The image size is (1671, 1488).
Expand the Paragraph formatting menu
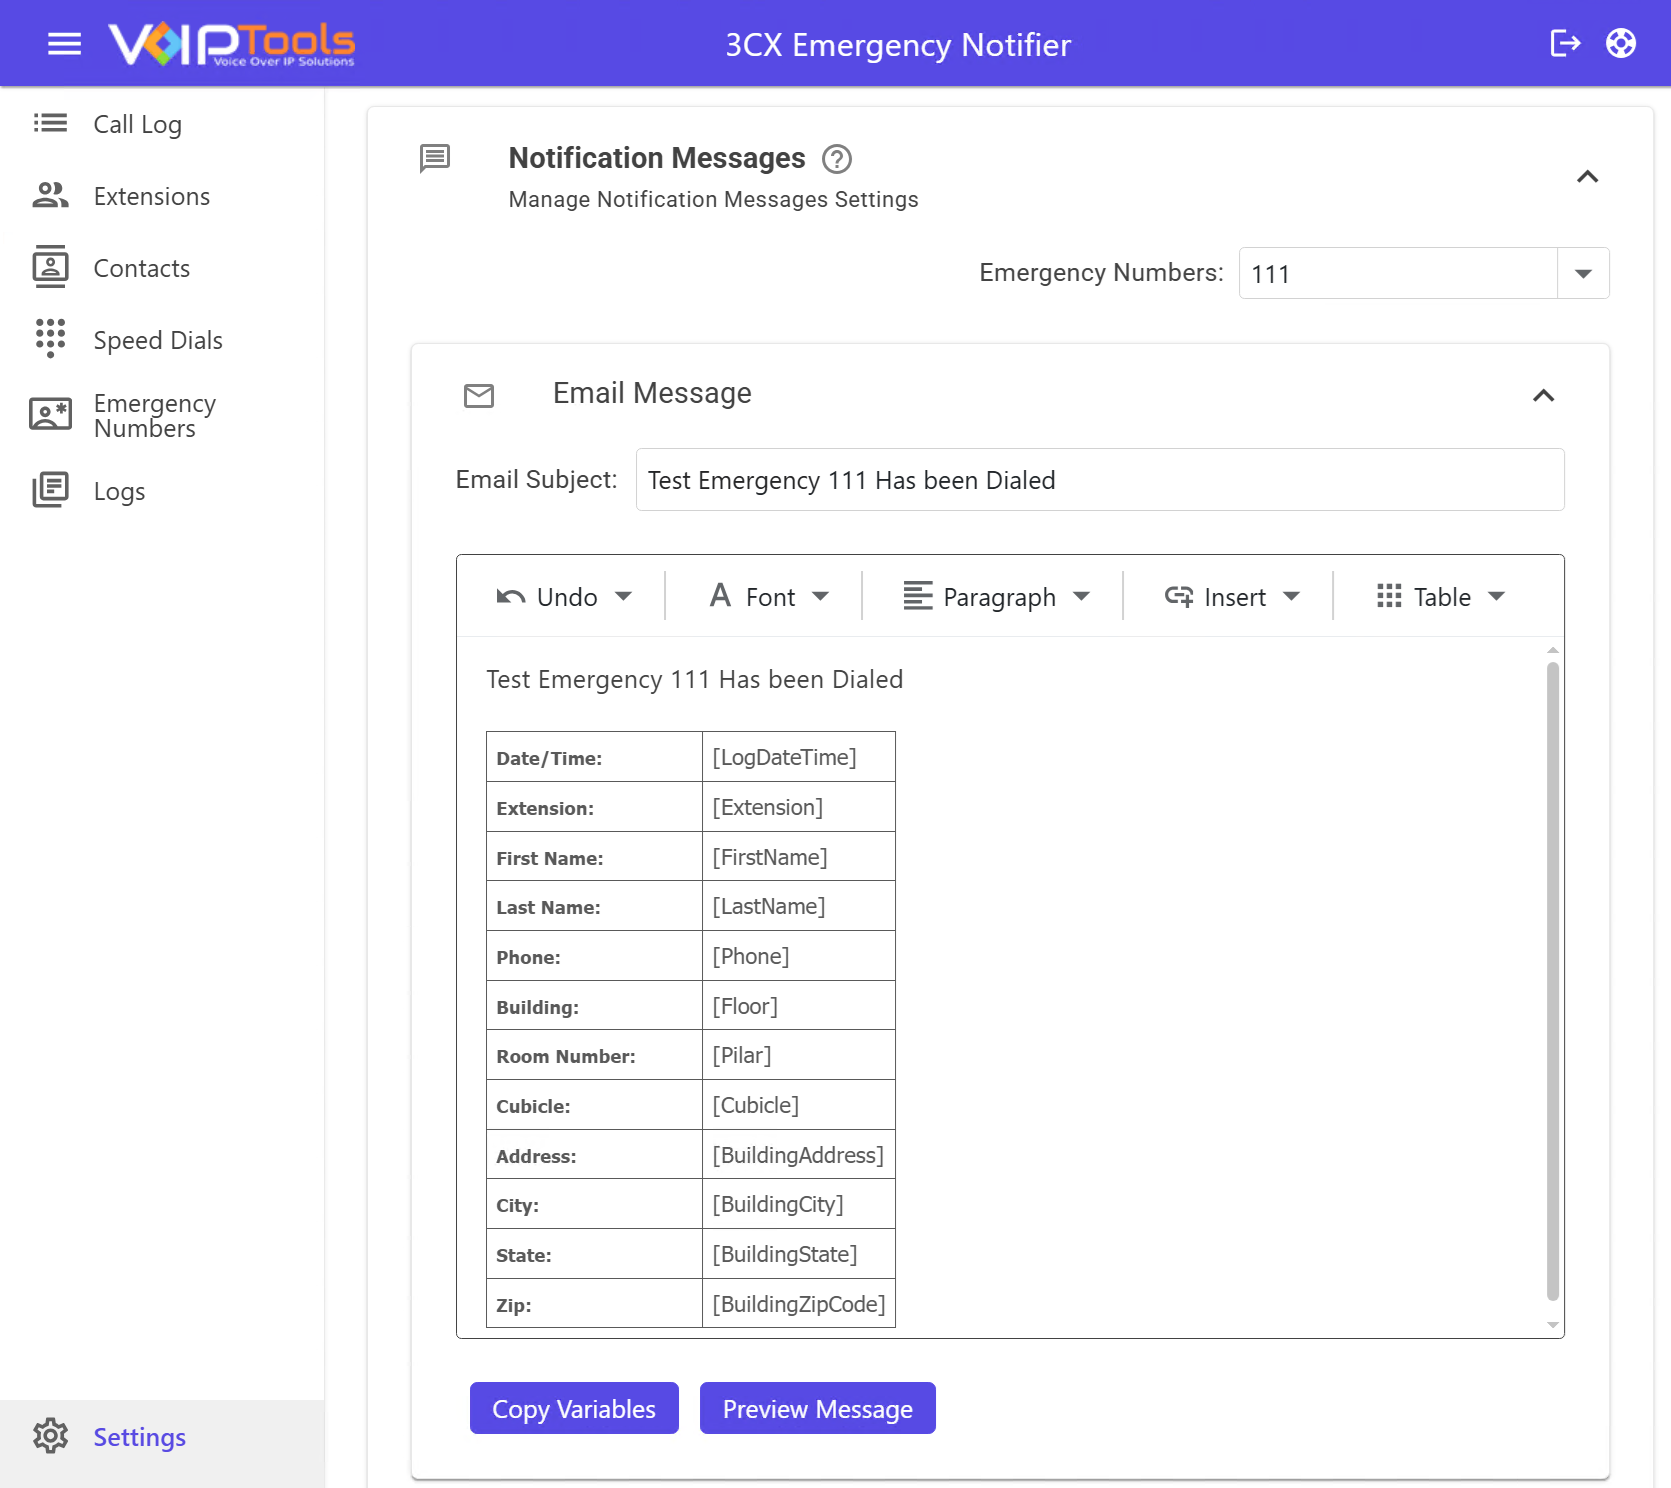[996, 597]
